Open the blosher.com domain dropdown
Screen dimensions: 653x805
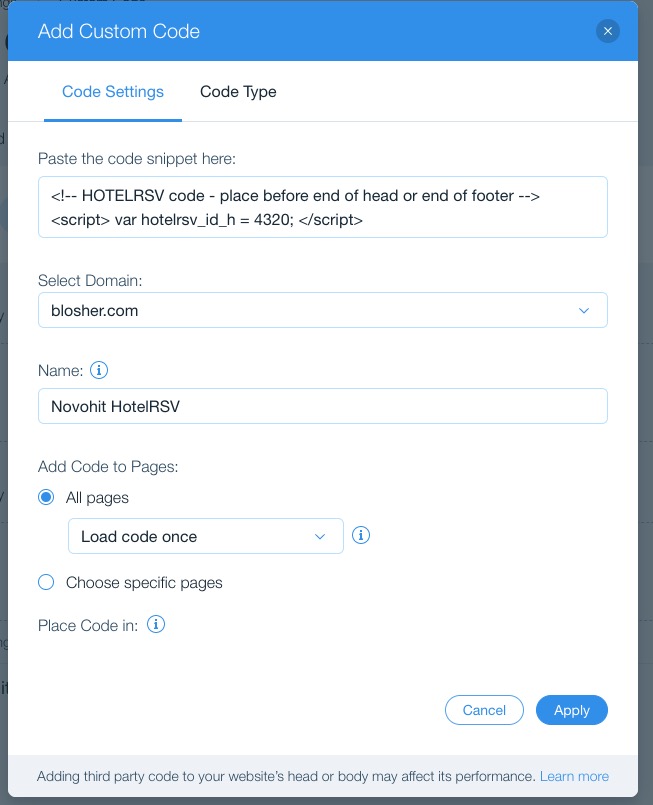coord(323,310)
